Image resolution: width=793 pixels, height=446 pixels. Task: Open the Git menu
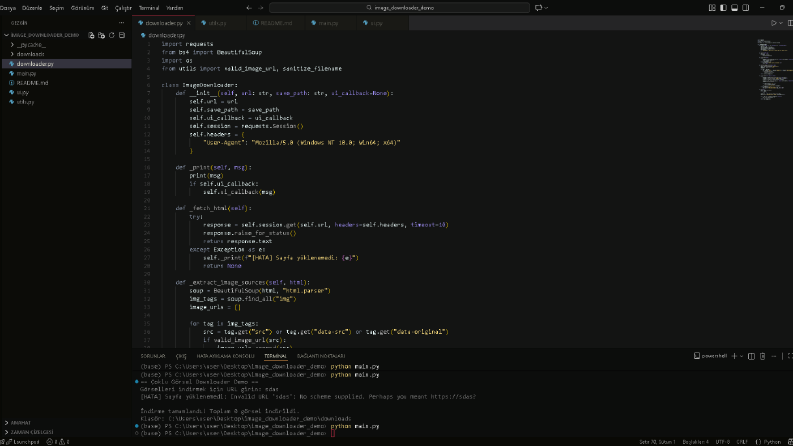pos(105,8)
